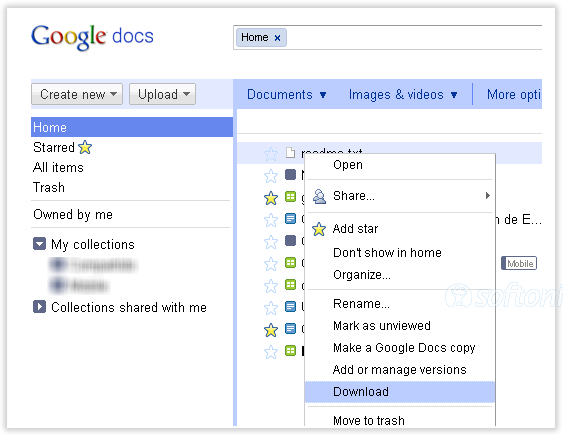This screenshot has width=563, height=437.
Task: Unstar the first yellow-starred spreadsheet row
Action: pyautogui.click(x=271, y=198)
